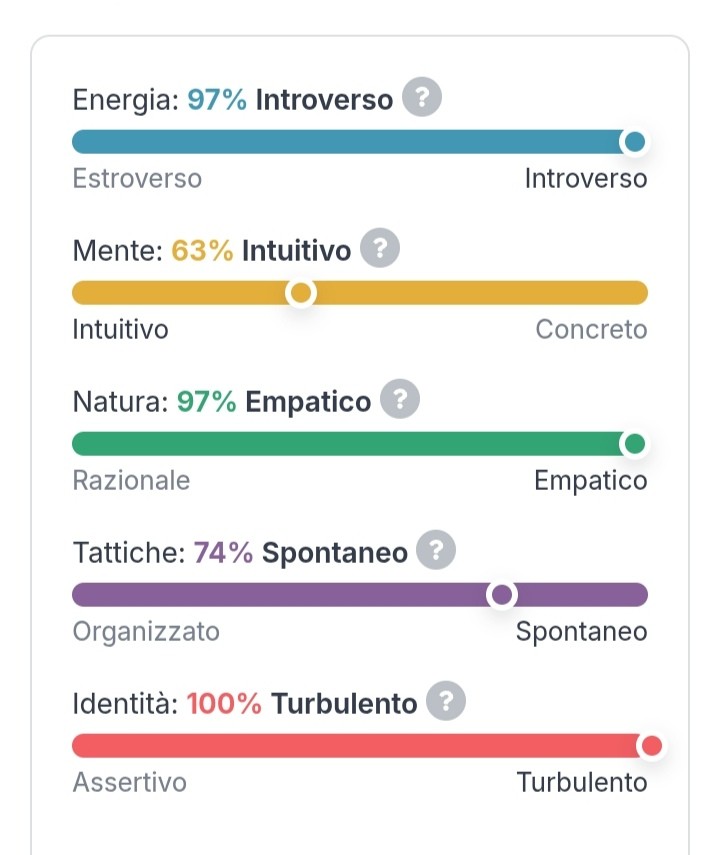Click the Organizzato label
Image resolution: width=720 pixels, height=855 pixels.
click(x=146, y=631)
